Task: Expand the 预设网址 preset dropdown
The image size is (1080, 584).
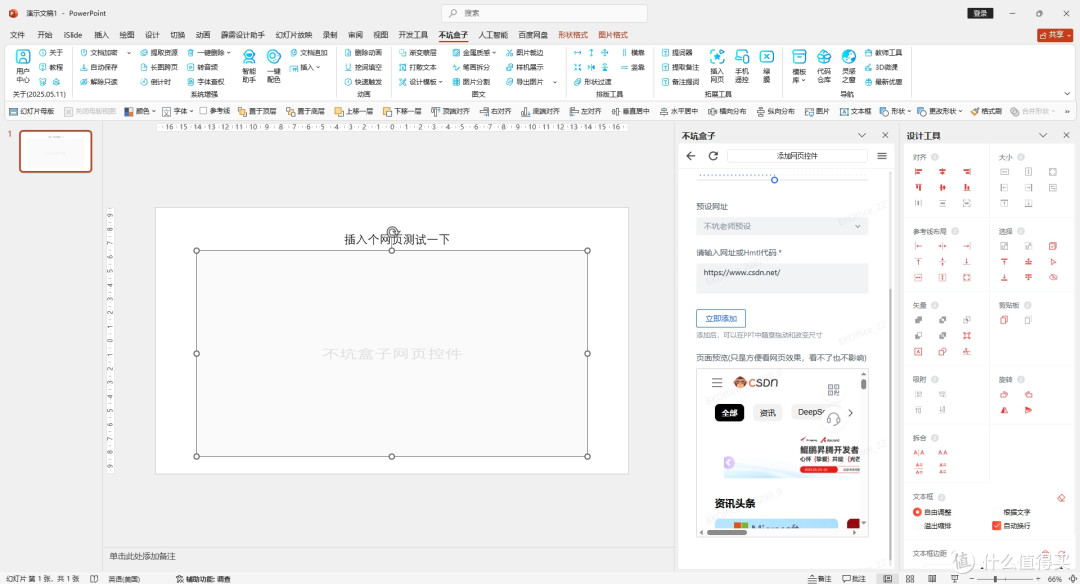Action: (782, 226)
